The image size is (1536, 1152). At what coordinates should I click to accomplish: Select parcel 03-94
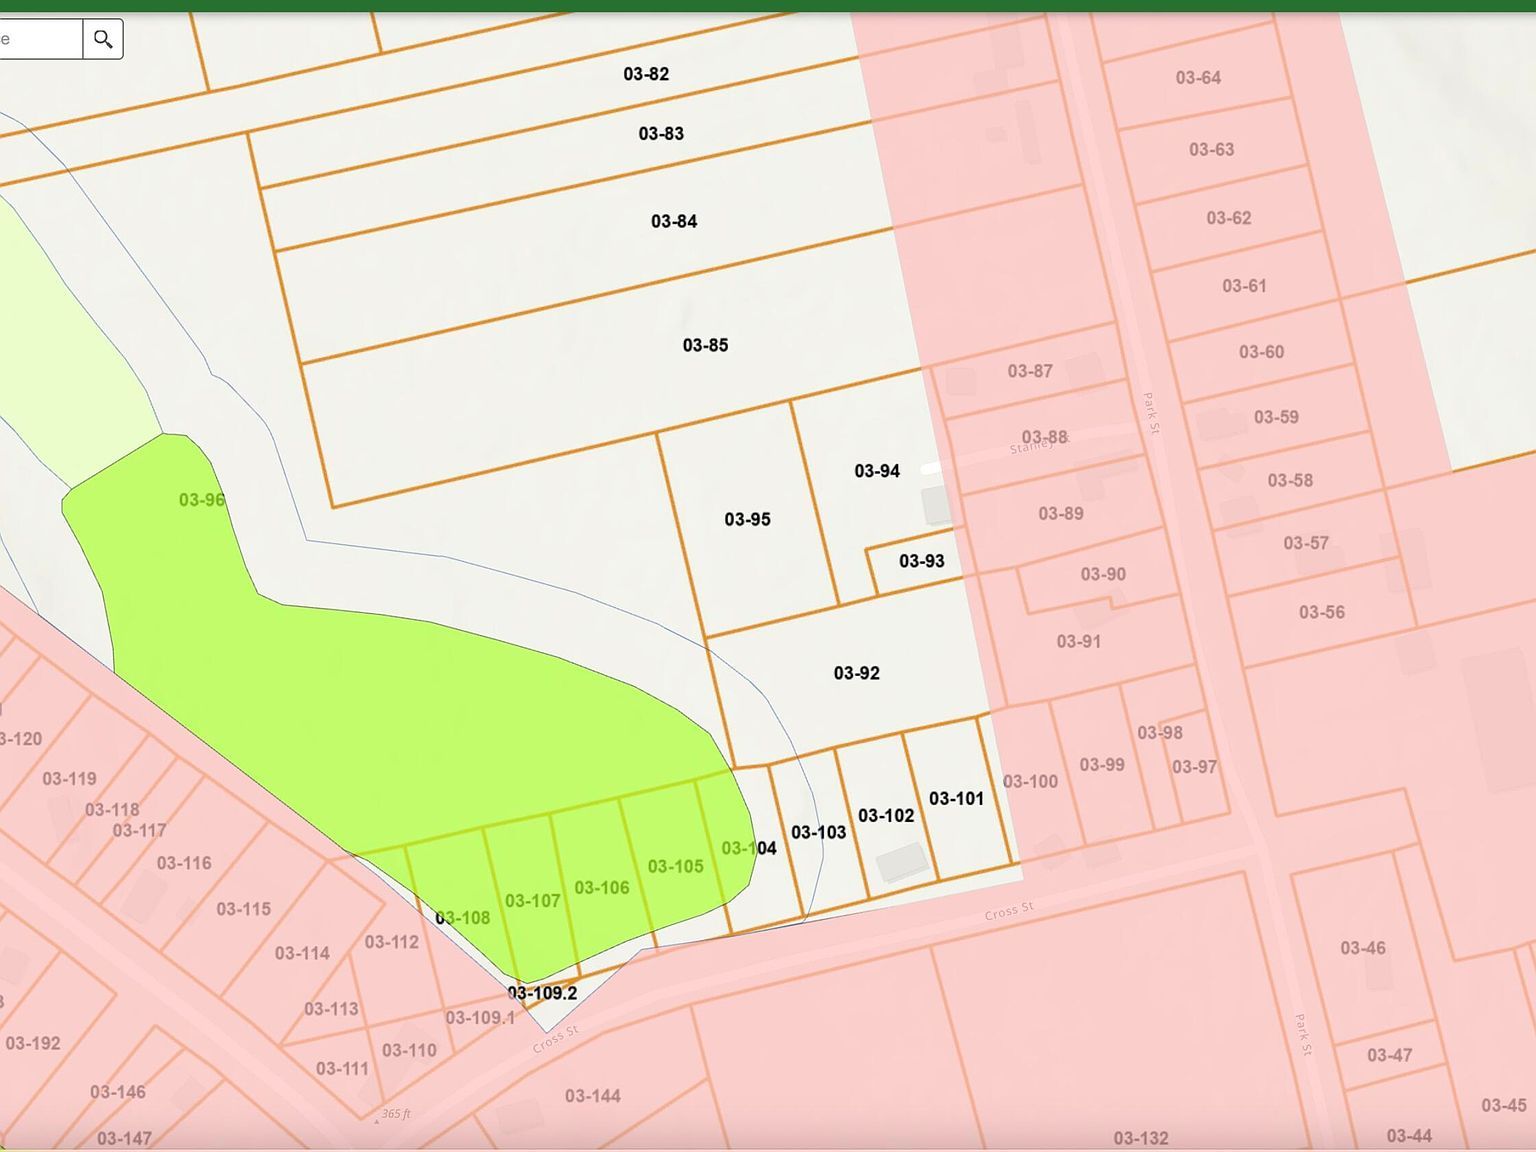pos(877,470)
